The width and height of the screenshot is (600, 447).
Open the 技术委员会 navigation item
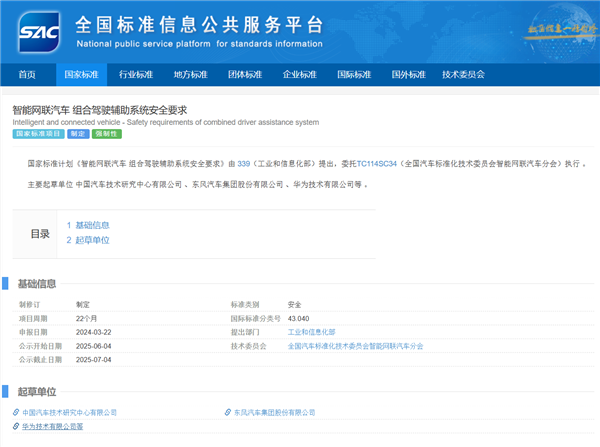(x=464, y=74)
